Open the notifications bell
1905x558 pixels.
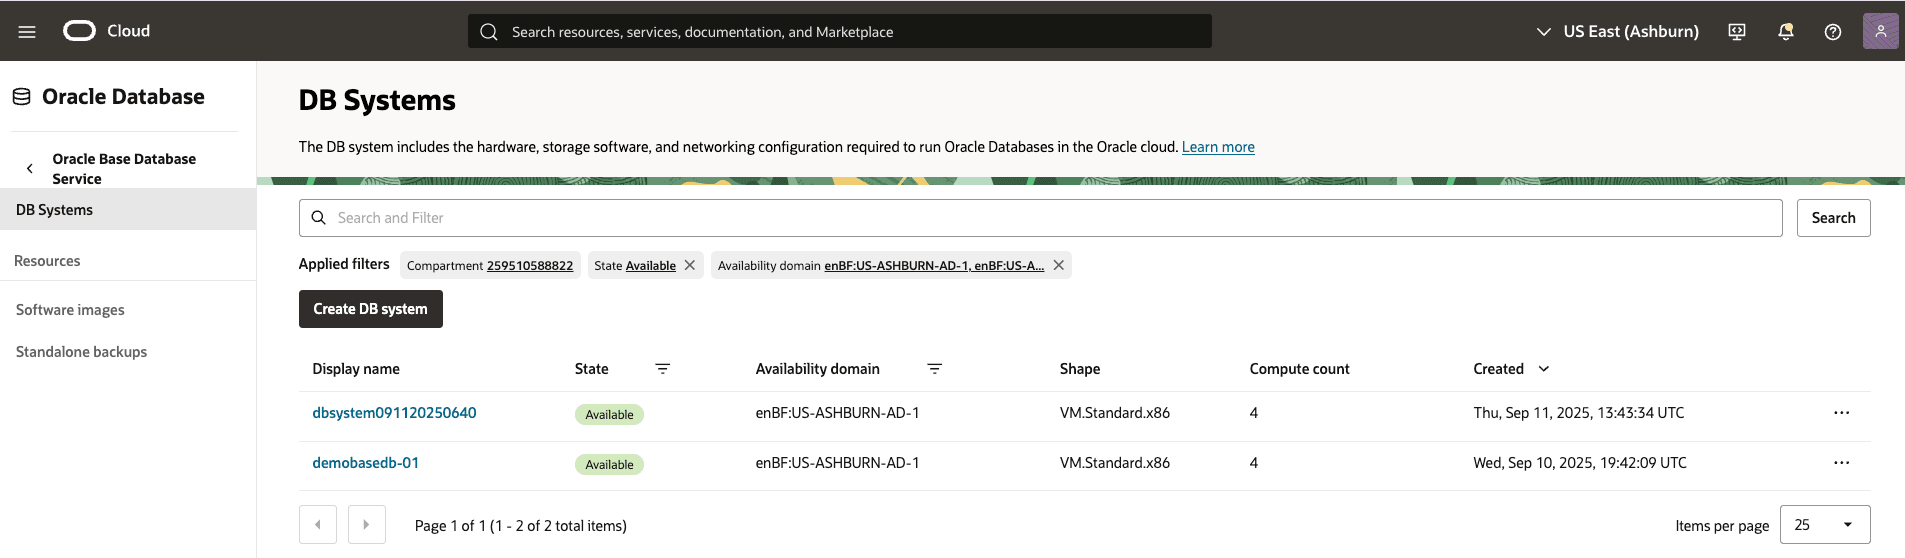pyautogui.click(x=1785, y=32)
